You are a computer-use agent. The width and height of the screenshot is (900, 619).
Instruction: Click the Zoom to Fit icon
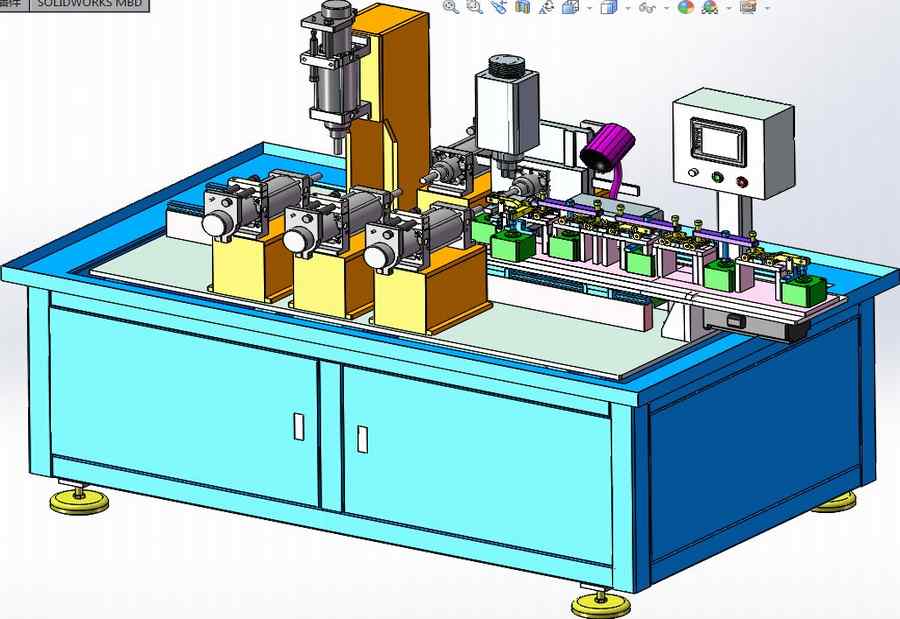pyautogui.click(x=451, y=7)
